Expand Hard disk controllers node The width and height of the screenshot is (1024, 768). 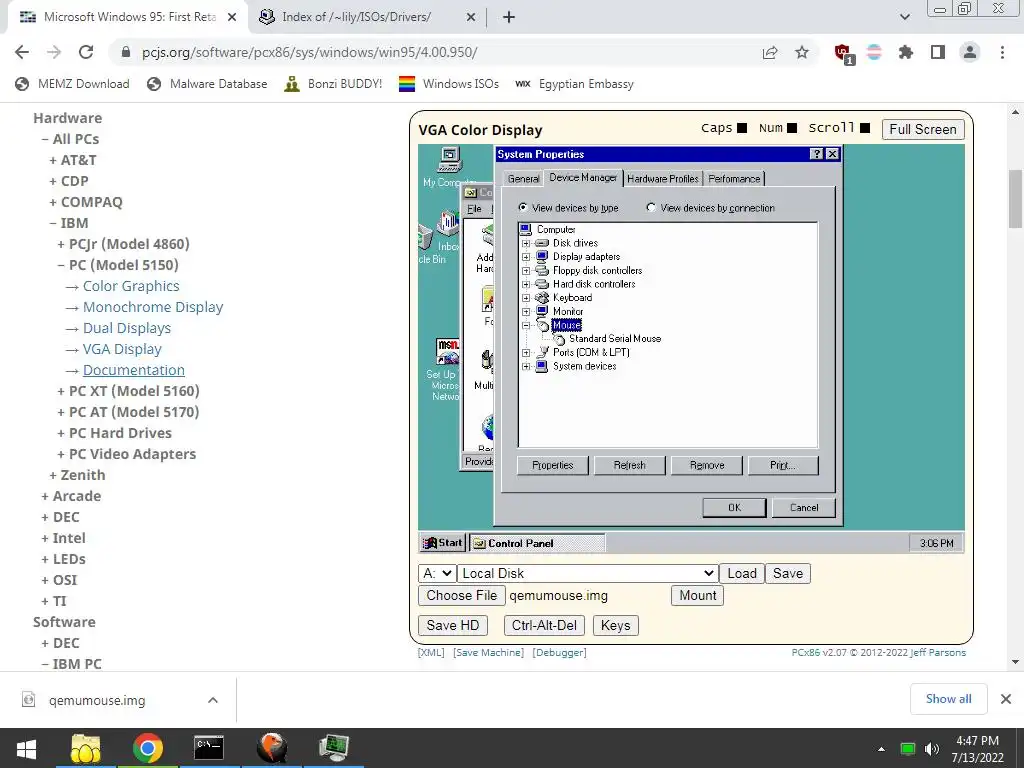point(526,284)
